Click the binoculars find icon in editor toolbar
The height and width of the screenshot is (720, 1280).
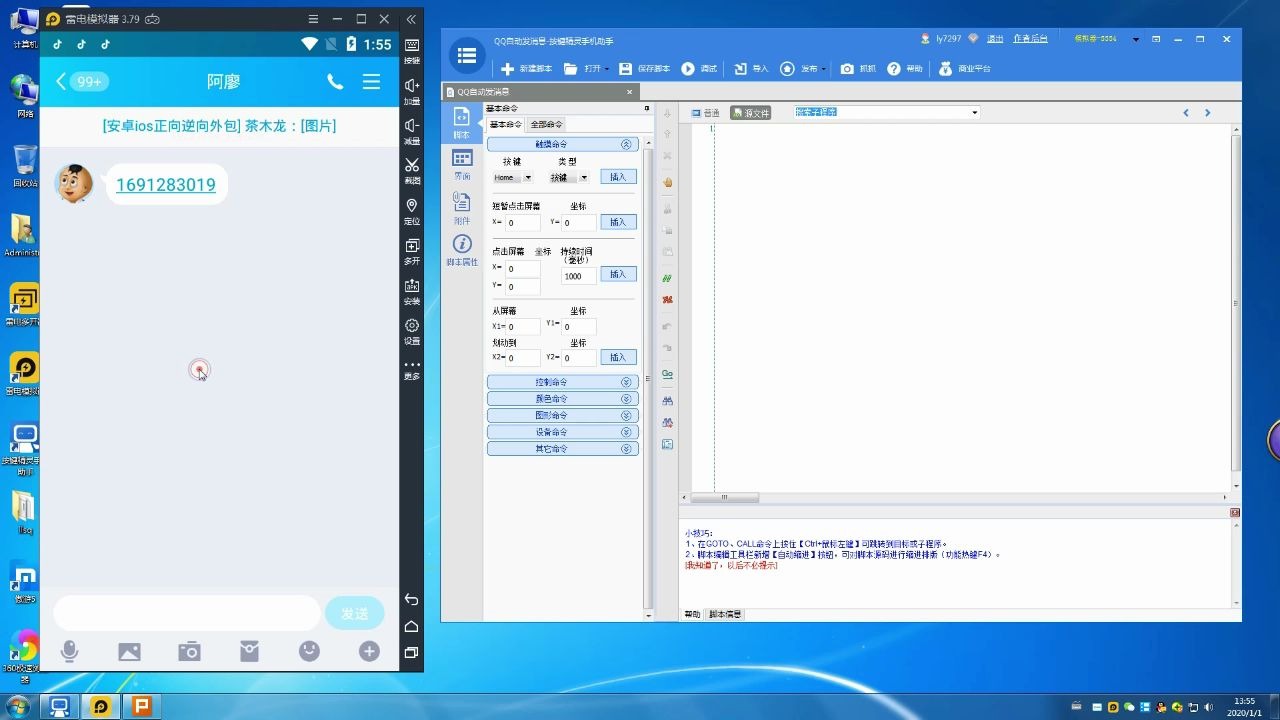(x=667, y=400)
